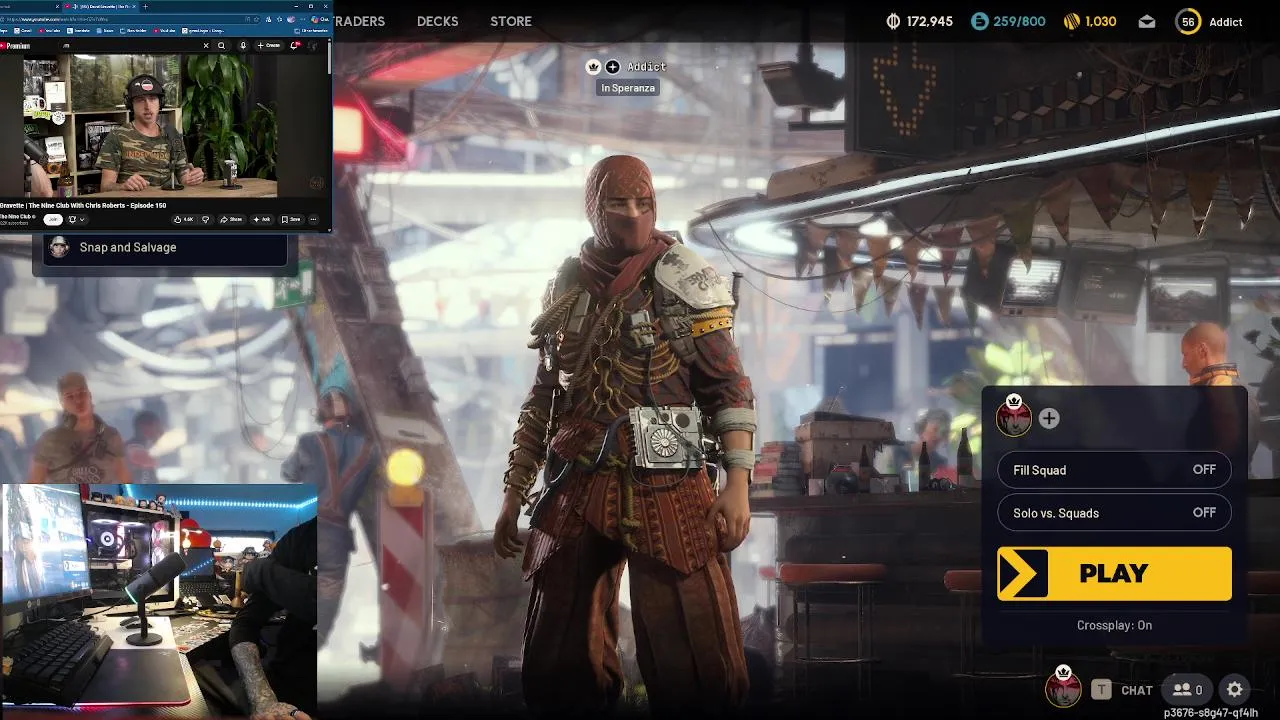Open the Store tab
Screen dimensions: 1280x720
coord(511,21)
